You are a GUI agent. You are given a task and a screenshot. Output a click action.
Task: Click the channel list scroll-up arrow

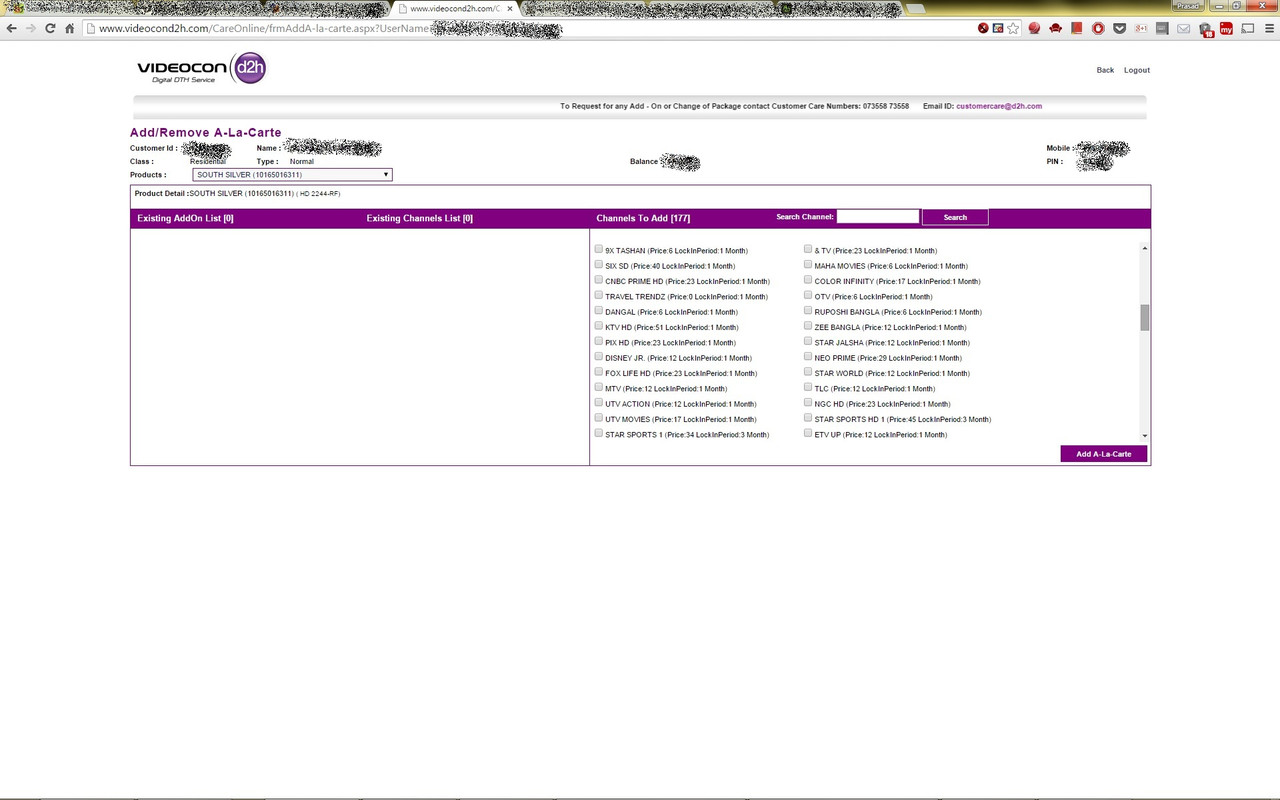click(1145, 248)
